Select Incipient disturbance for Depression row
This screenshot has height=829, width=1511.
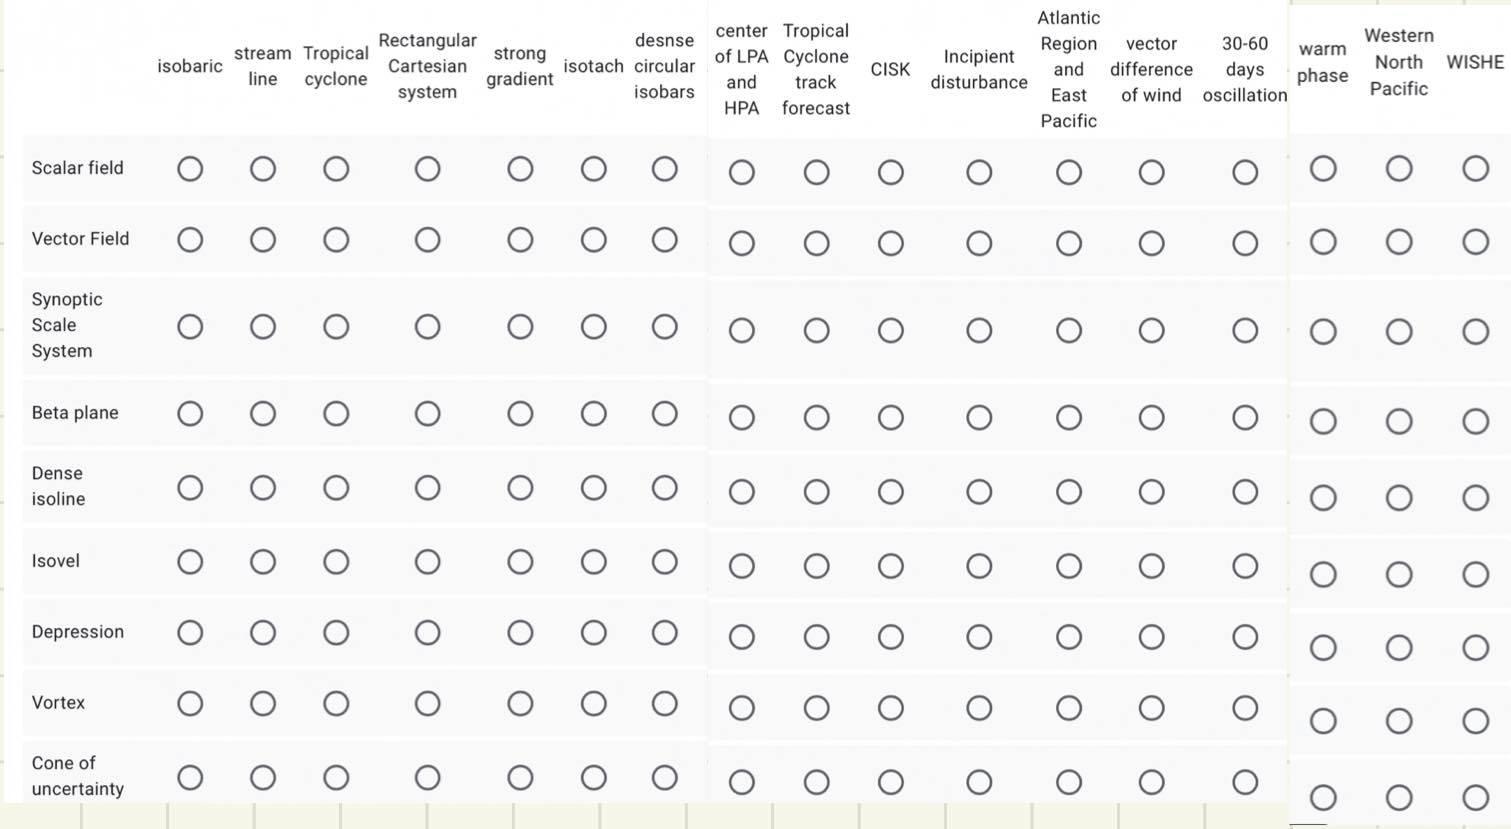coord(979,637)
